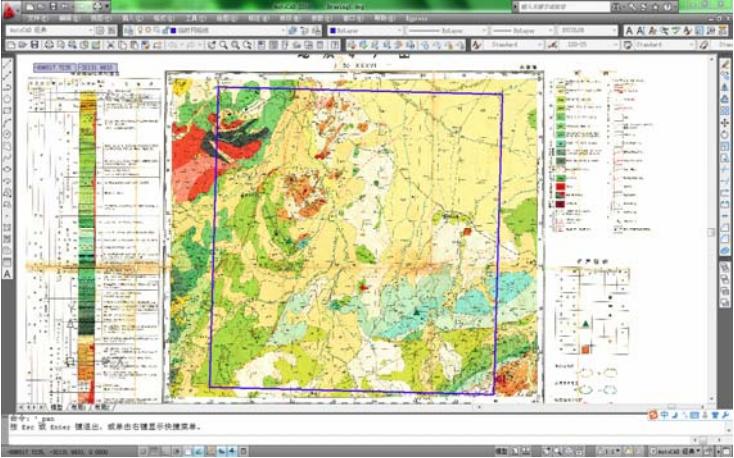Select the Mirror tool in Modify toolbar

pos(725,87)
